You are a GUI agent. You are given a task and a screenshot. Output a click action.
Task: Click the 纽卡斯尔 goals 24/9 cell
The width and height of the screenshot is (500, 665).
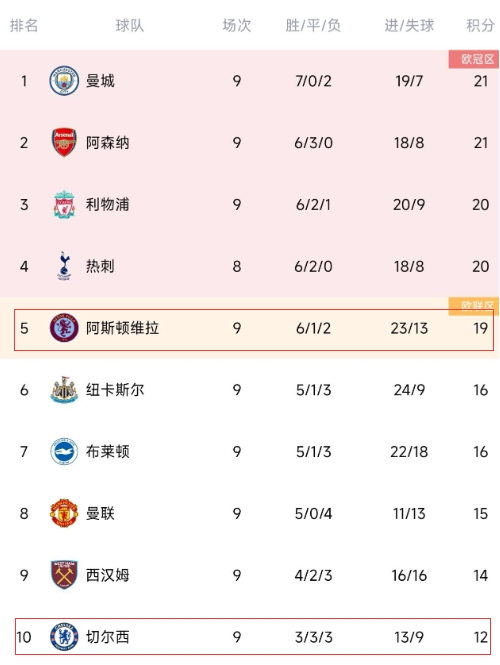[x=409, y=390]
